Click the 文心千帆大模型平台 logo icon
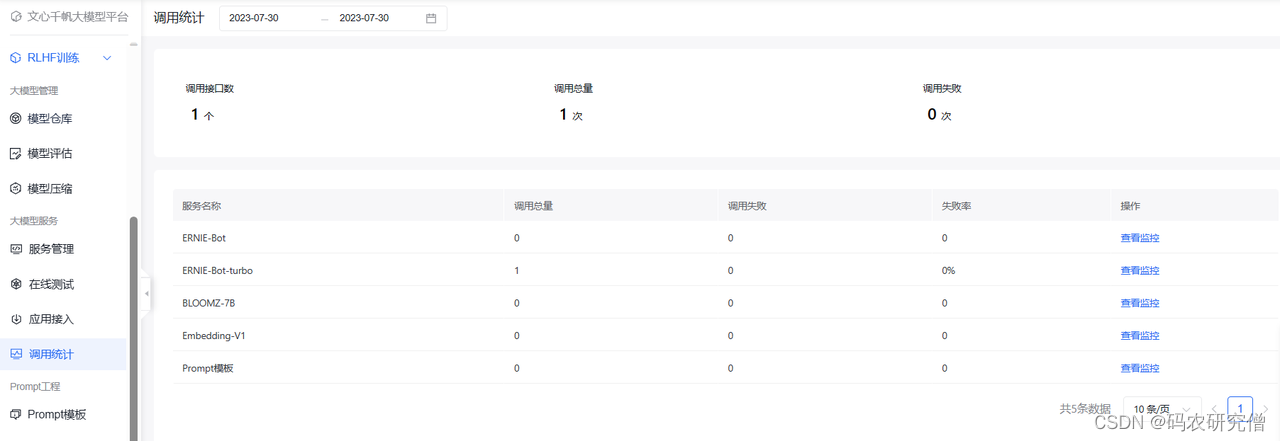The height and width of the screenshot is (441, 1280). point(15,17)
